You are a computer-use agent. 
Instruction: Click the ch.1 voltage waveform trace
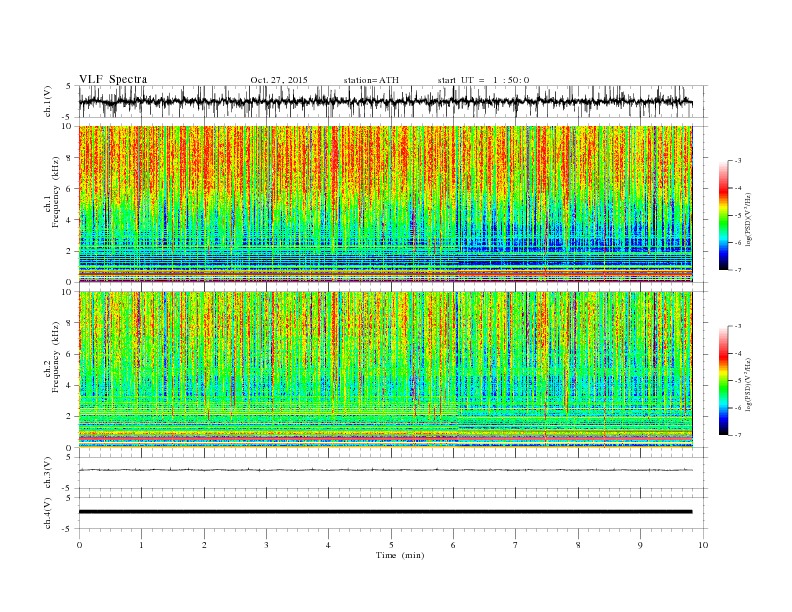pos(385,102)
